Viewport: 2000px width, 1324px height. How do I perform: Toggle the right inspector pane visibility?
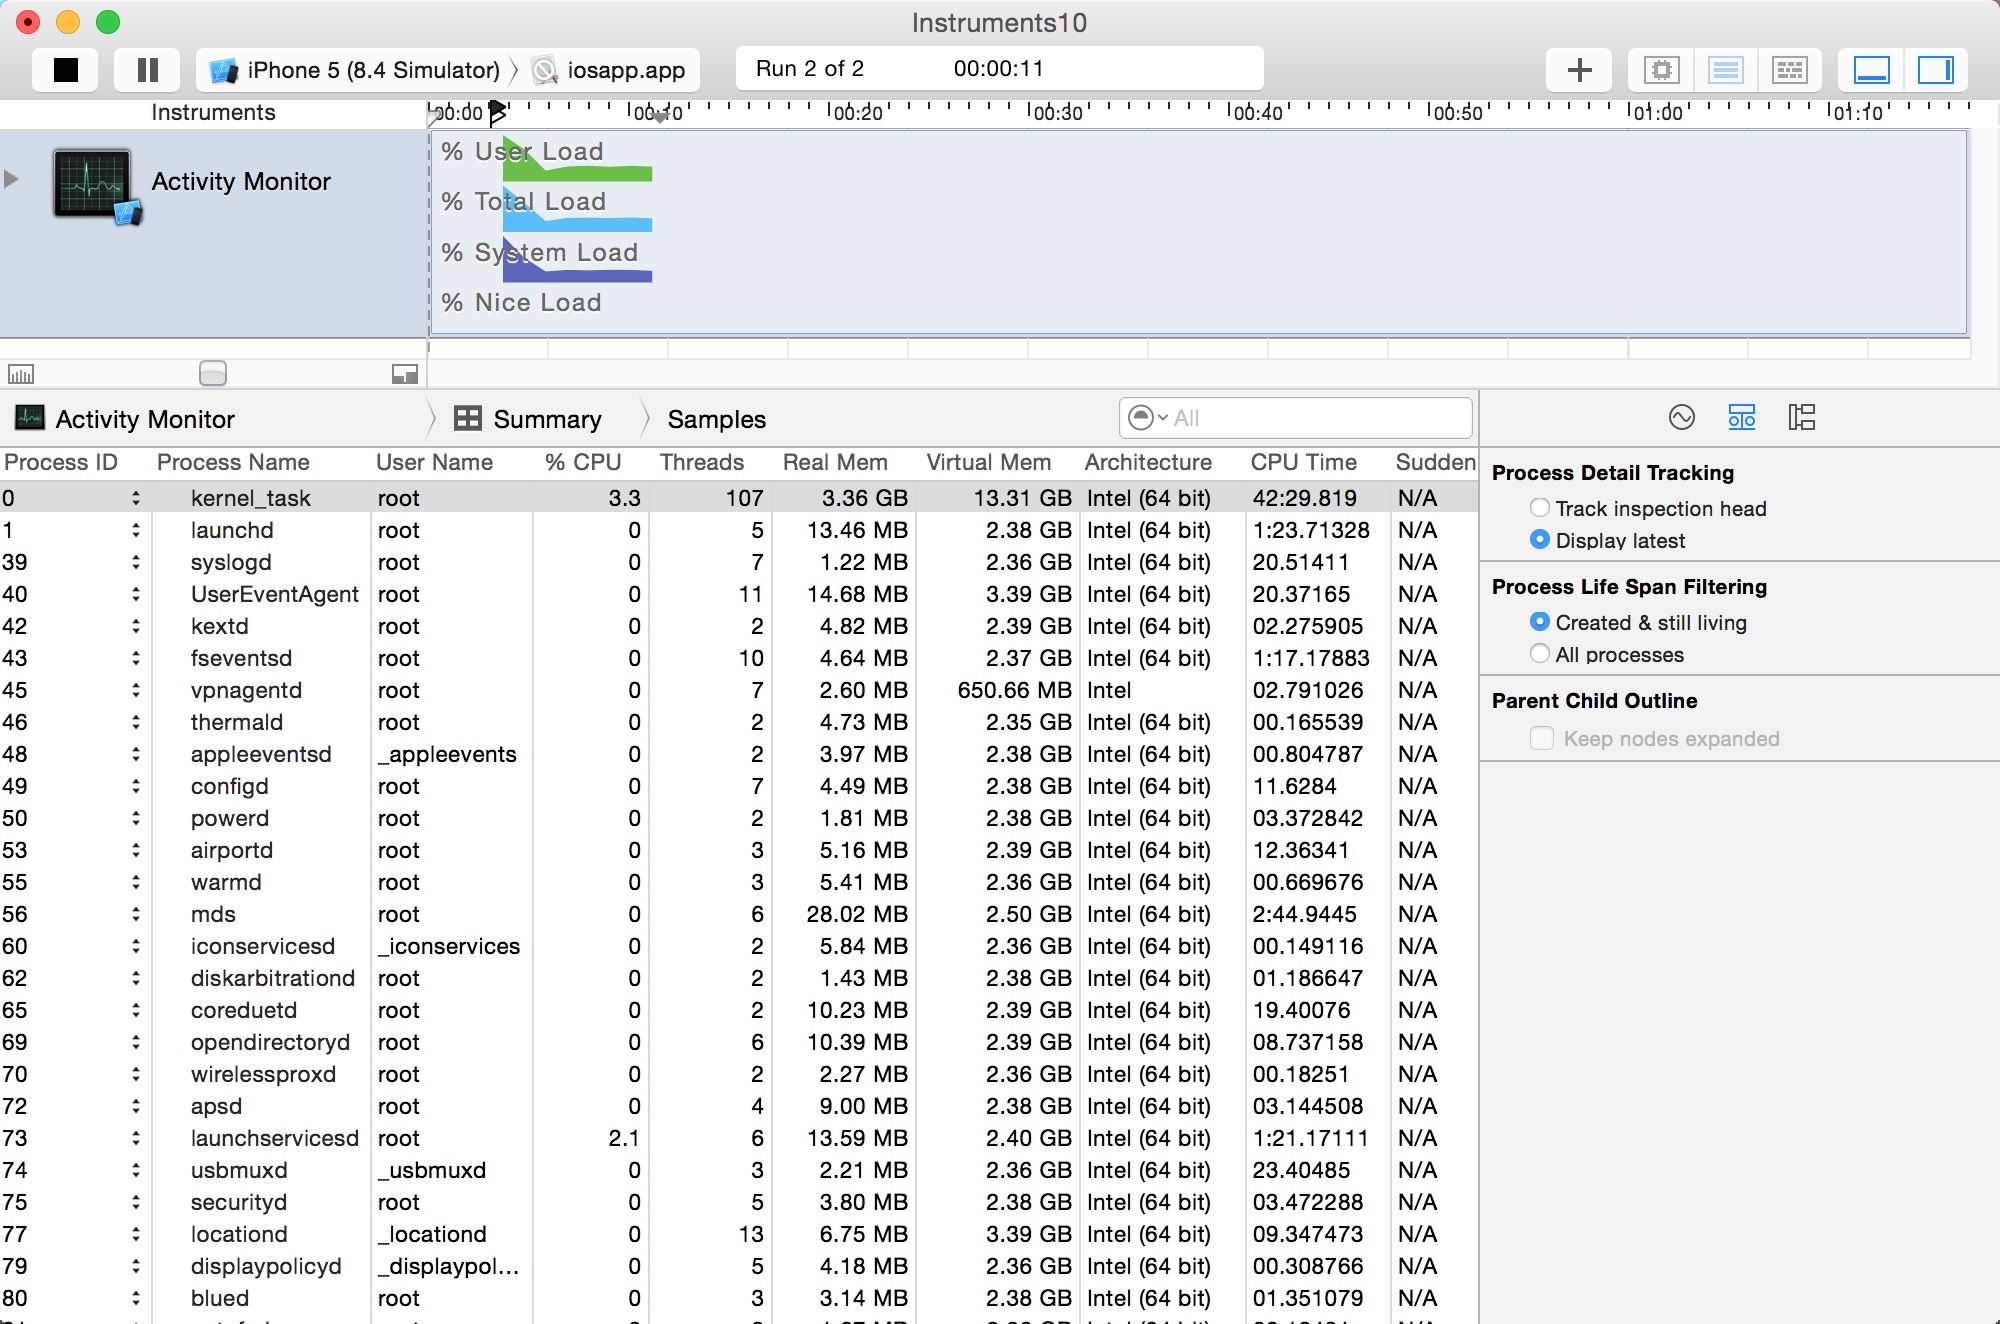(1935, 70)
